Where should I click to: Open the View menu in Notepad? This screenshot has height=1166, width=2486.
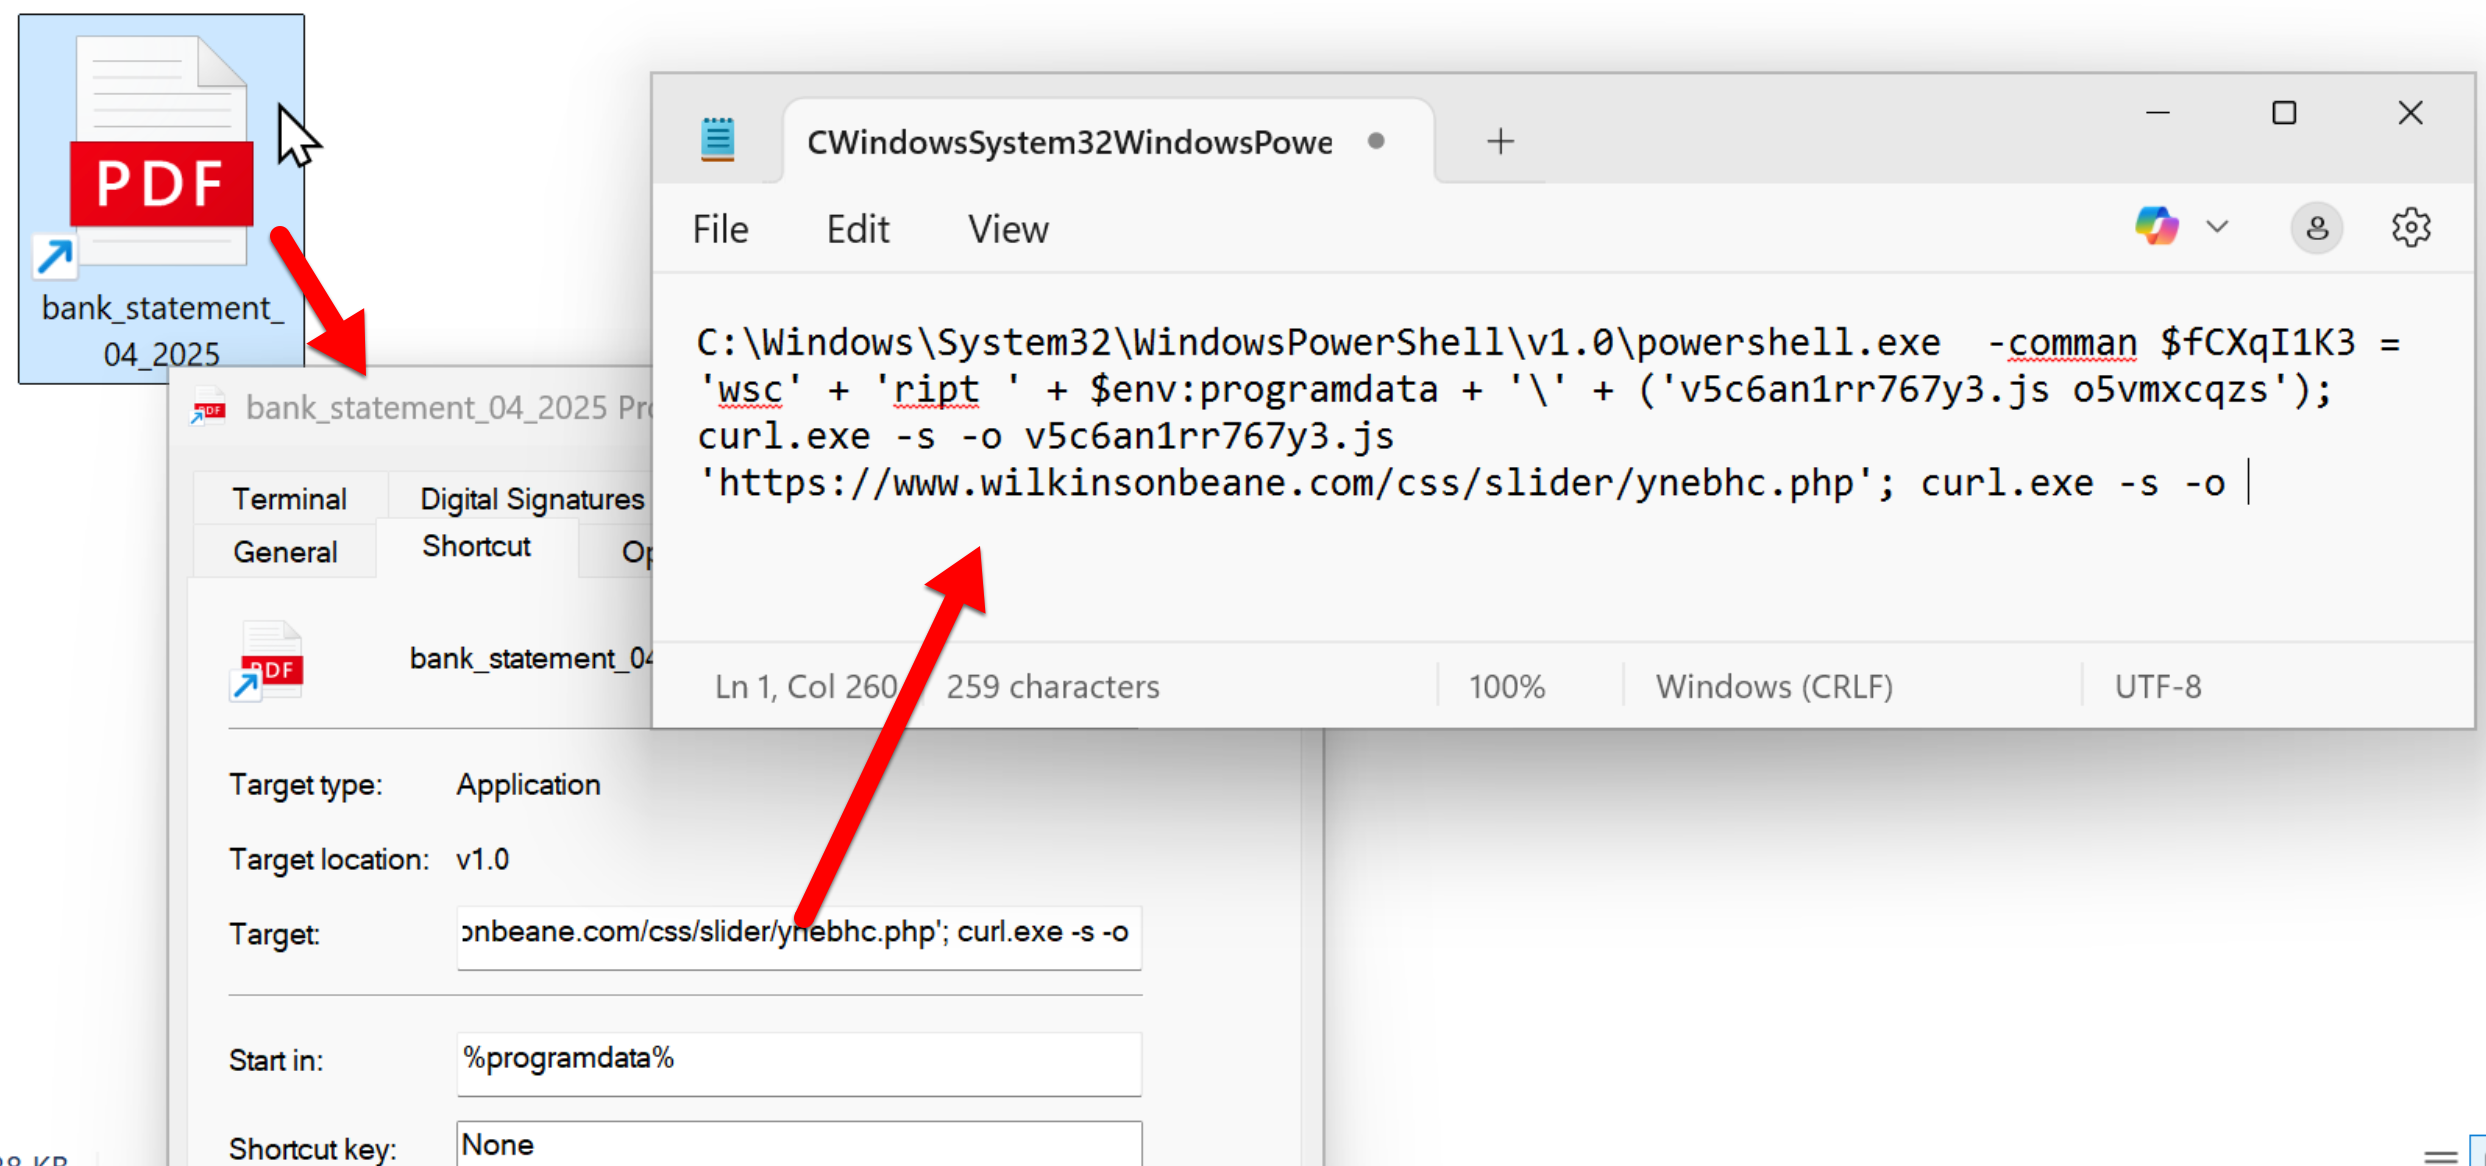1008,230
